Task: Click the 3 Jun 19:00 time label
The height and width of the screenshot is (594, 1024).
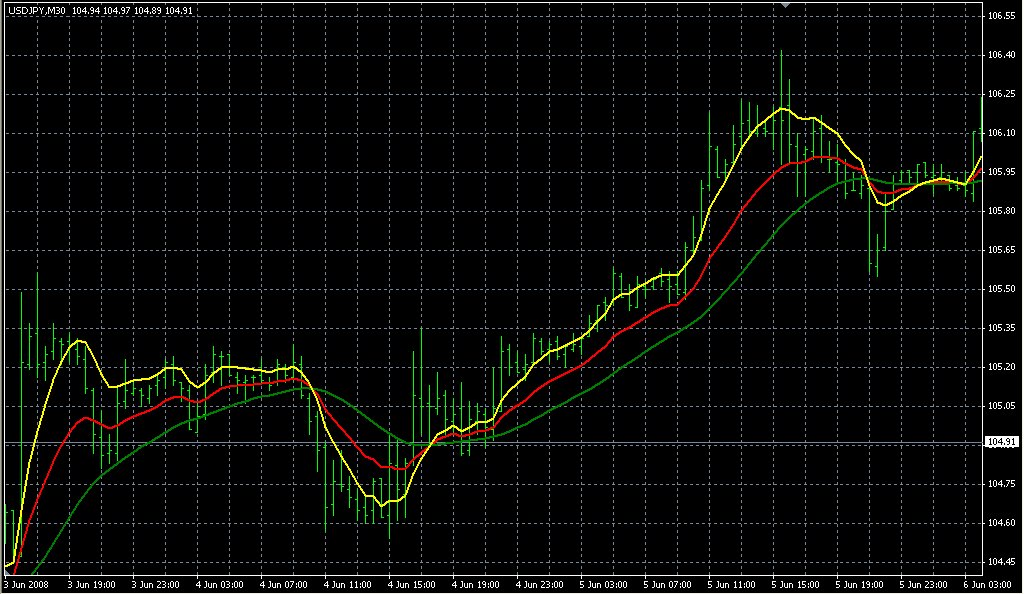Action: tap(92, 584)
